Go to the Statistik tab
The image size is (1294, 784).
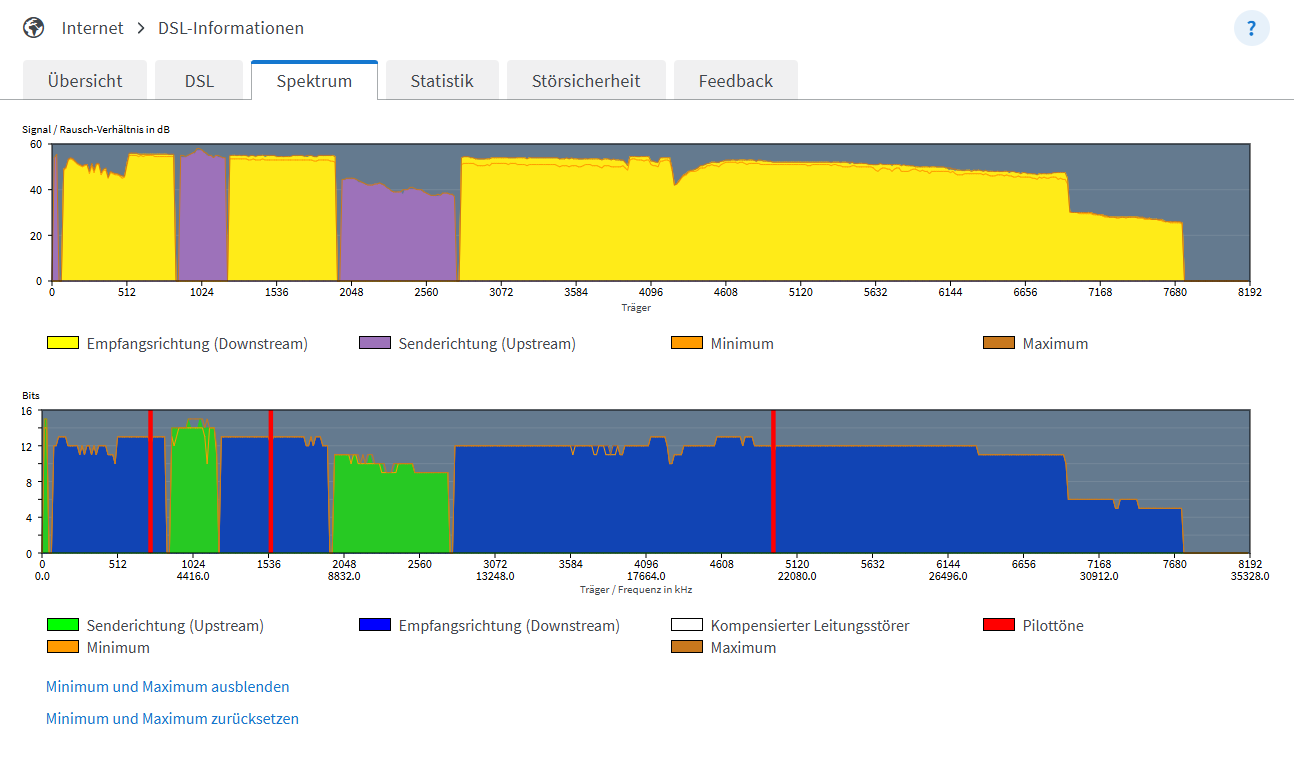[x=442, y=81]
